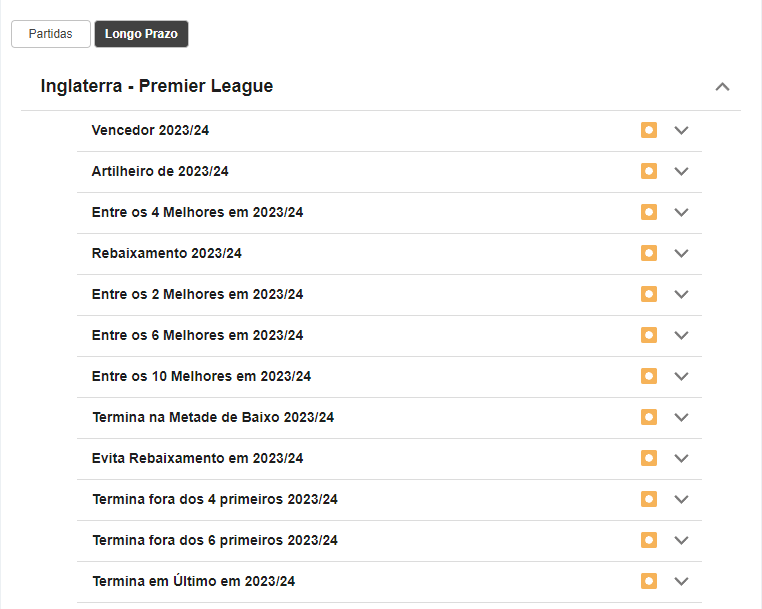Click orange icon beside Termina em Último
Image resolution: width=762 pixels, height=609 pixels.
[649, 581]
